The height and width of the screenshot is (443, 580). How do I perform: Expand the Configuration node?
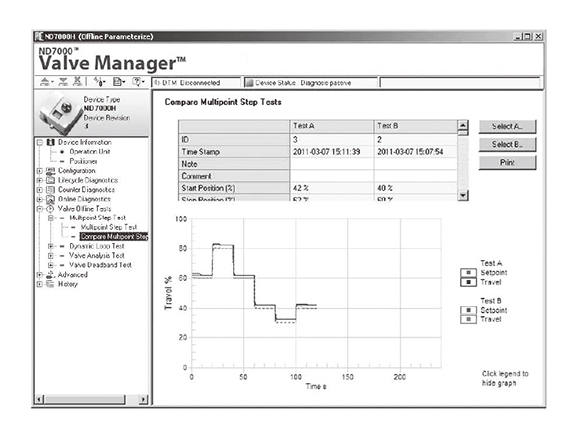pos(40,171)
